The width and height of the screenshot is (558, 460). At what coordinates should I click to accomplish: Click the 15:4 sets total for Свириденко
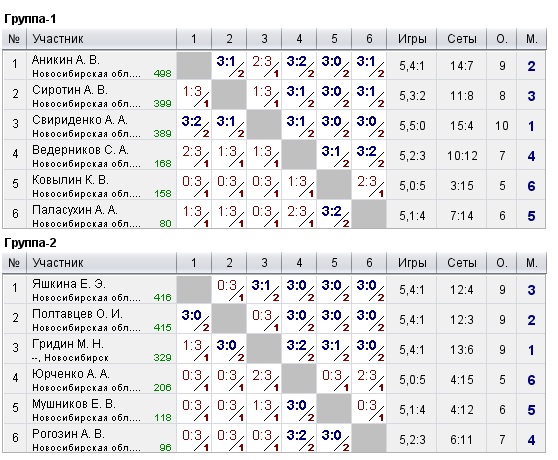click(462, 126)
